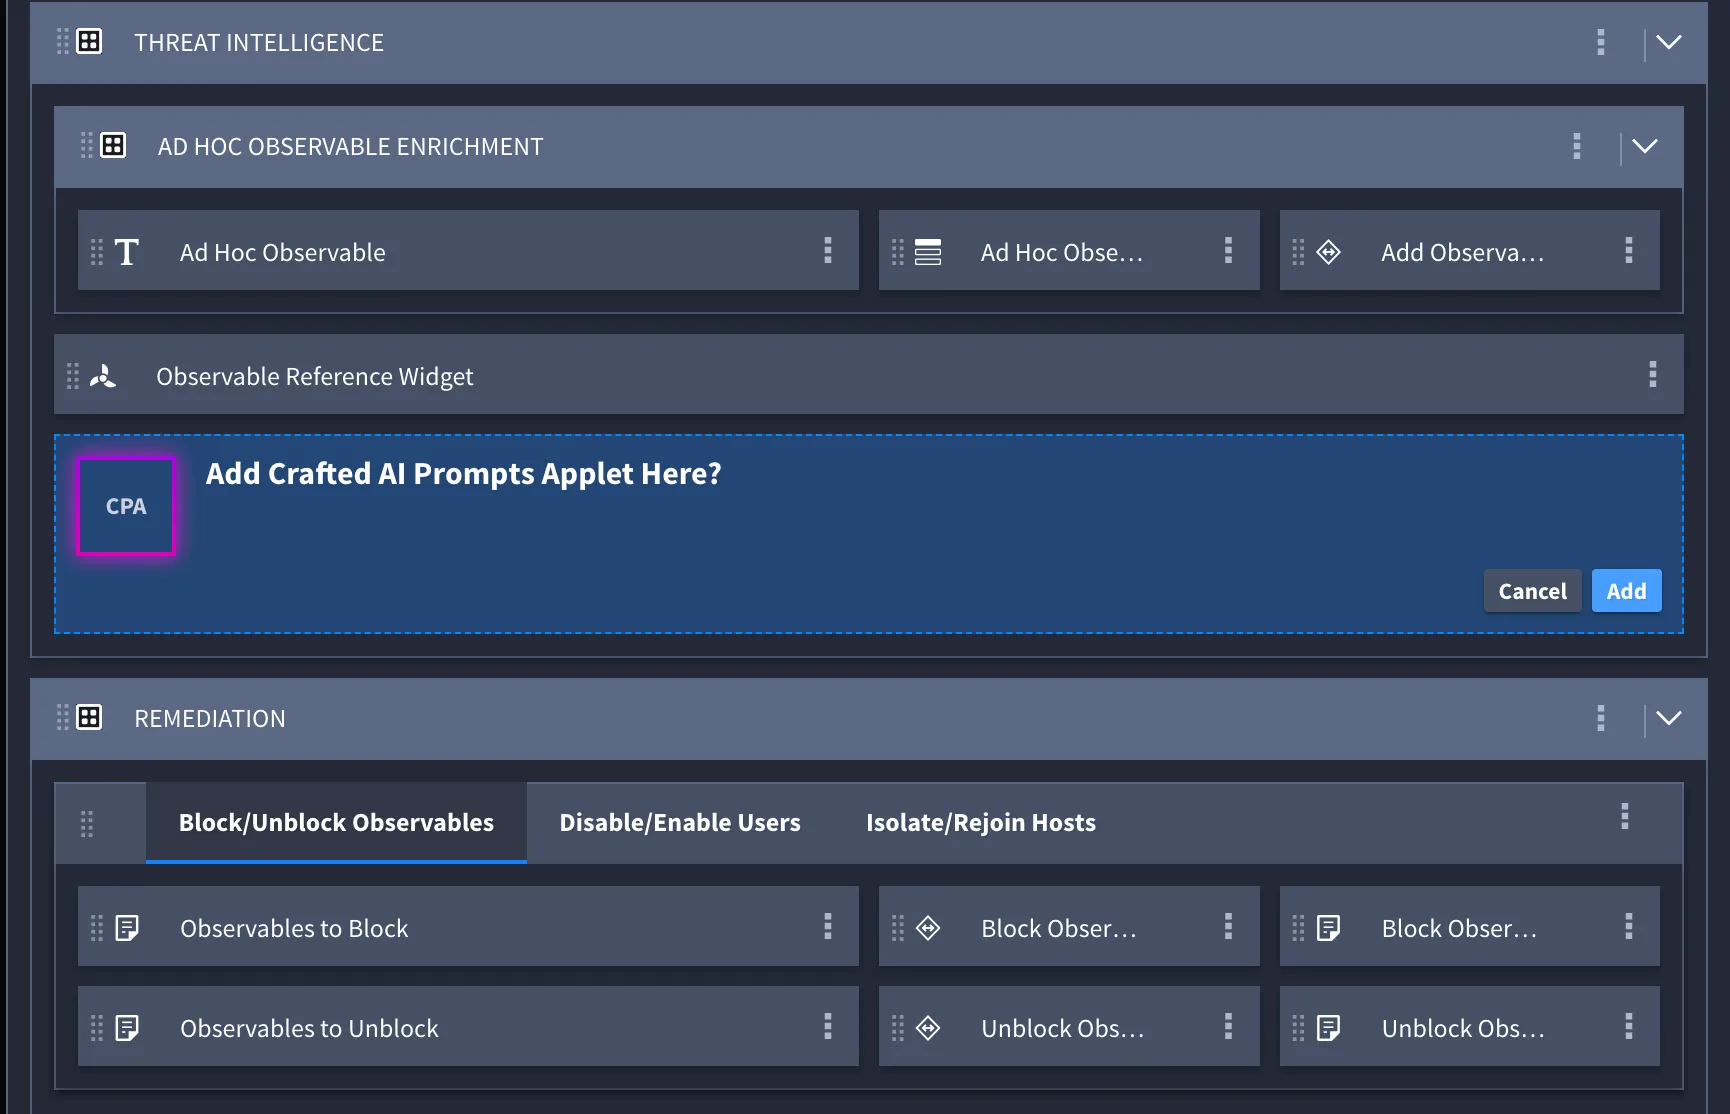Click the Ad Hoc Observable label
Screen dimensions: 1730x1114
pyautogui.click(x=283, y=252)
